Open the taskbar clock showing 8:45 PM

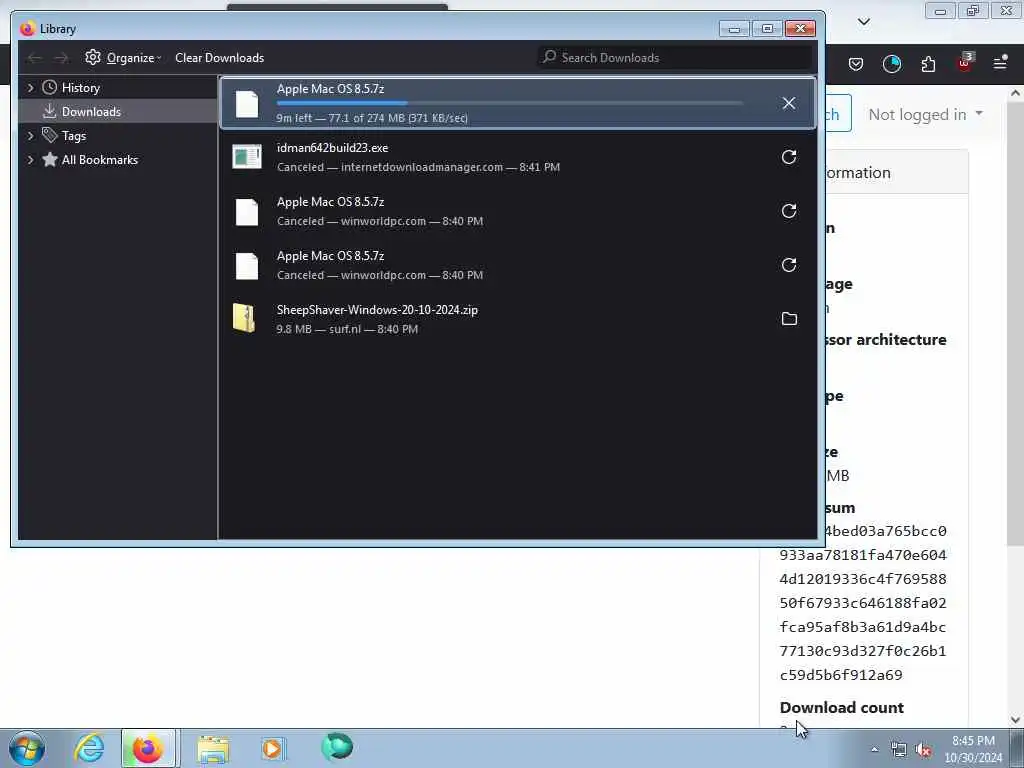(973, 749)
